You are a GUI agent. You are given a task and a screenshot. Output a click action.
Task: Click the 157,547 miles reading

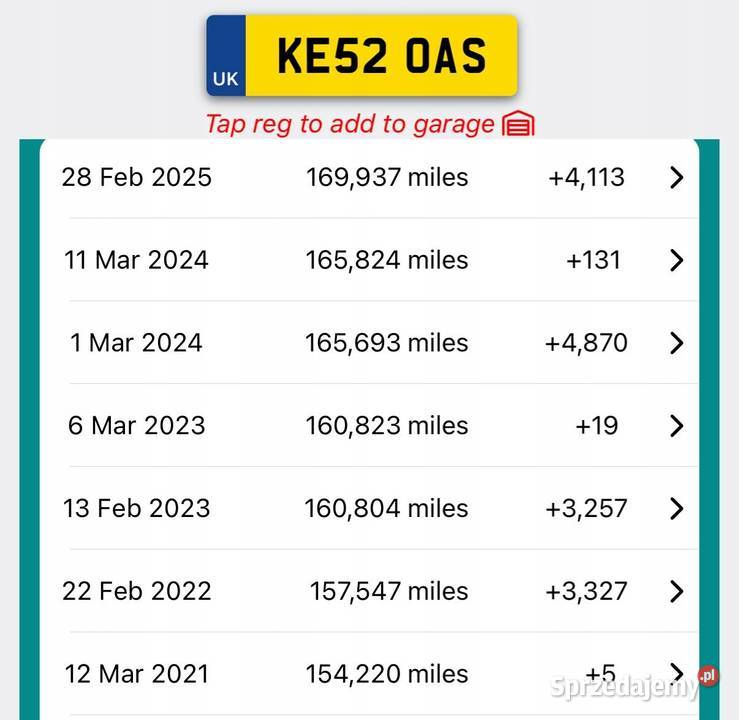click(389, 591)
